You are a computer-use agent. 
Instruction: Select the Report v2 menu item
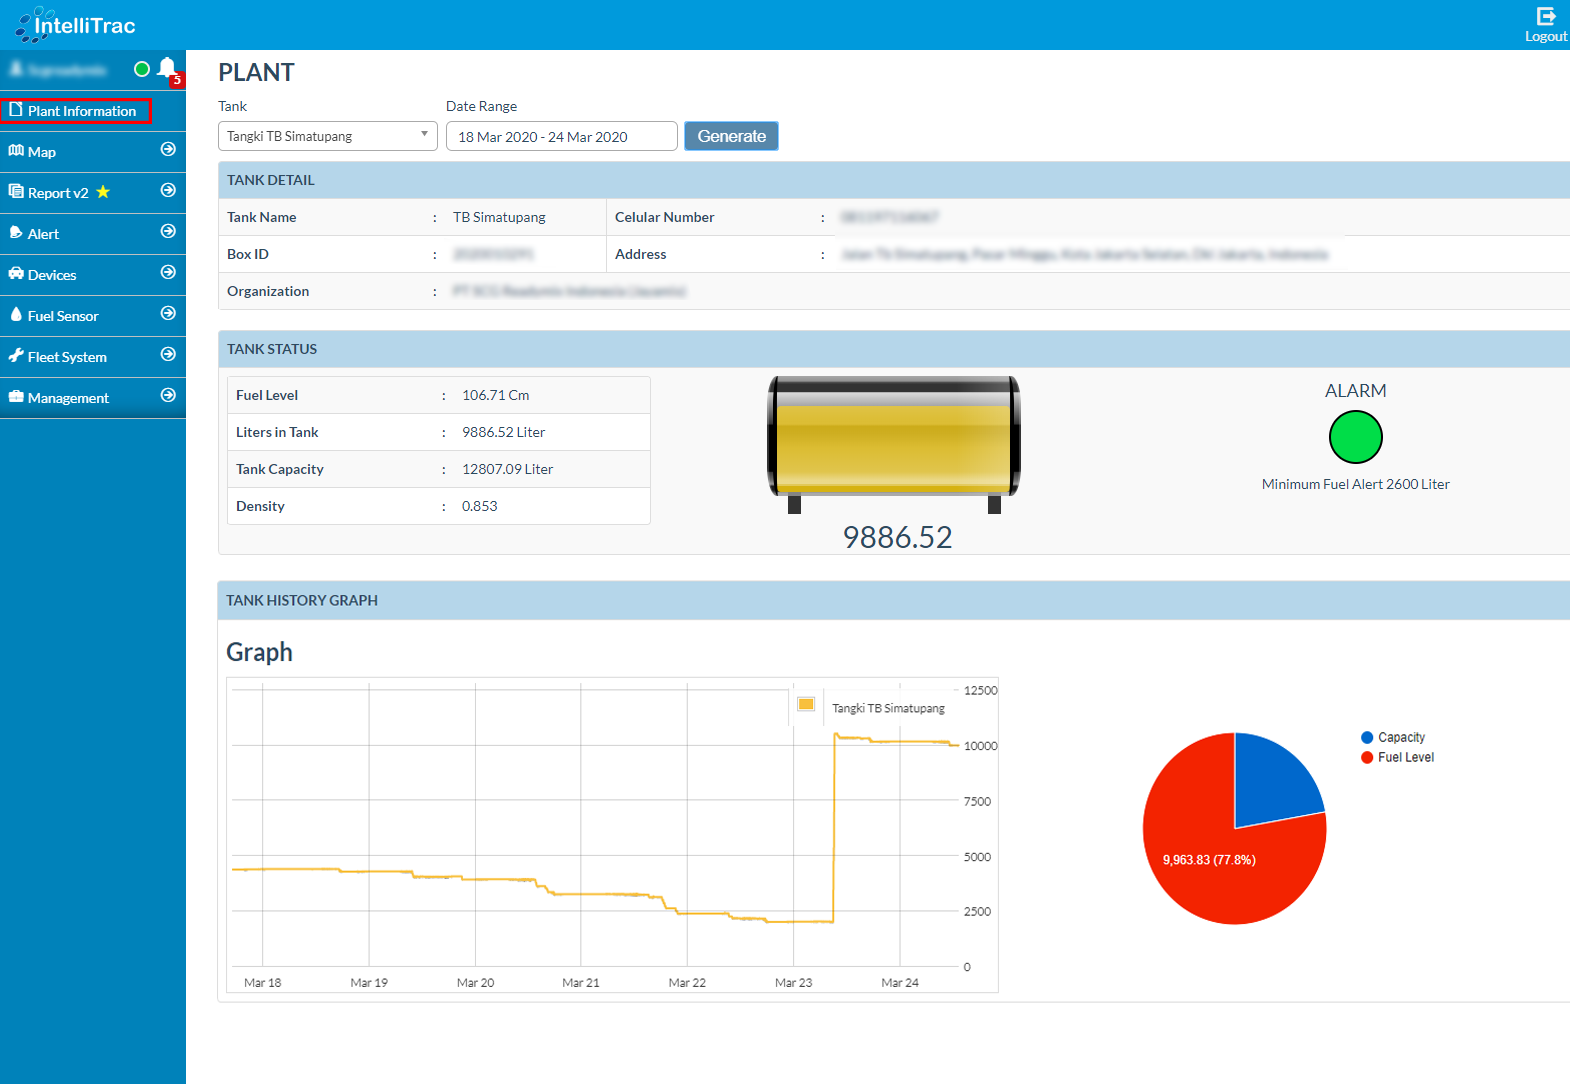pos(58,193)
